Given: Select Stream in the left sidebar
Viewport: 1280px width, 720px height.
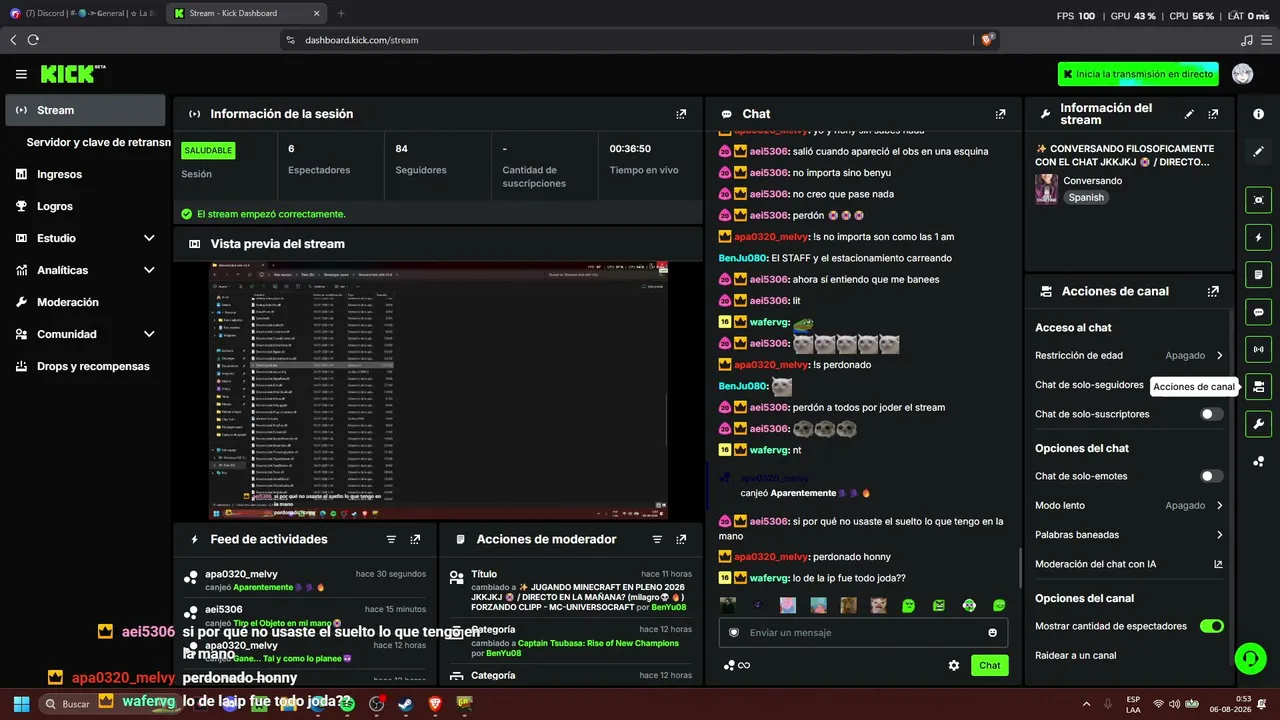Looking at the screenshot, I should click(84, 110).
